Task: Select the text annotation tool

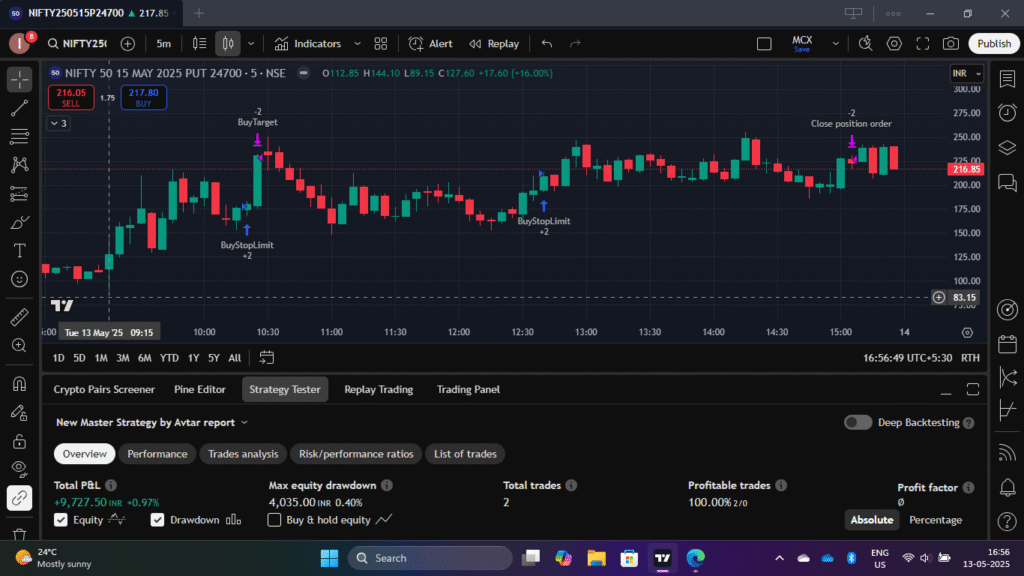Action: click(20, 251)
